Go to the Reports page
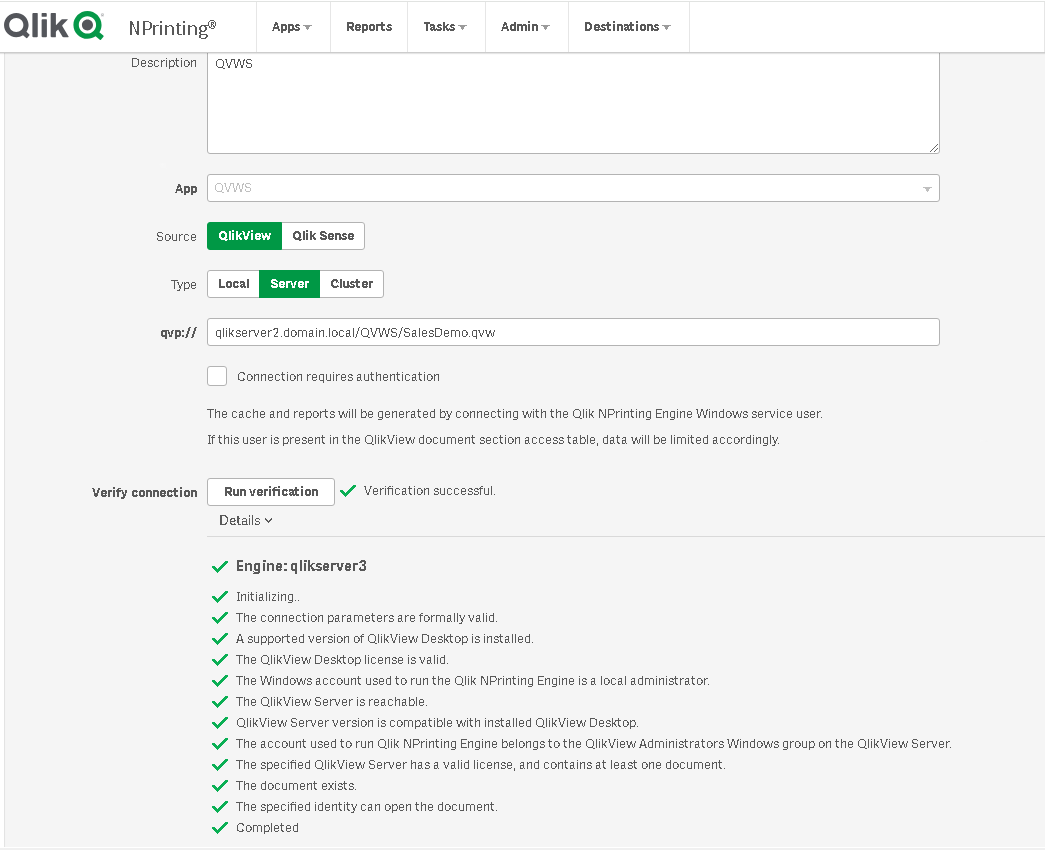The image size is (1045, 850). [369, 27]
